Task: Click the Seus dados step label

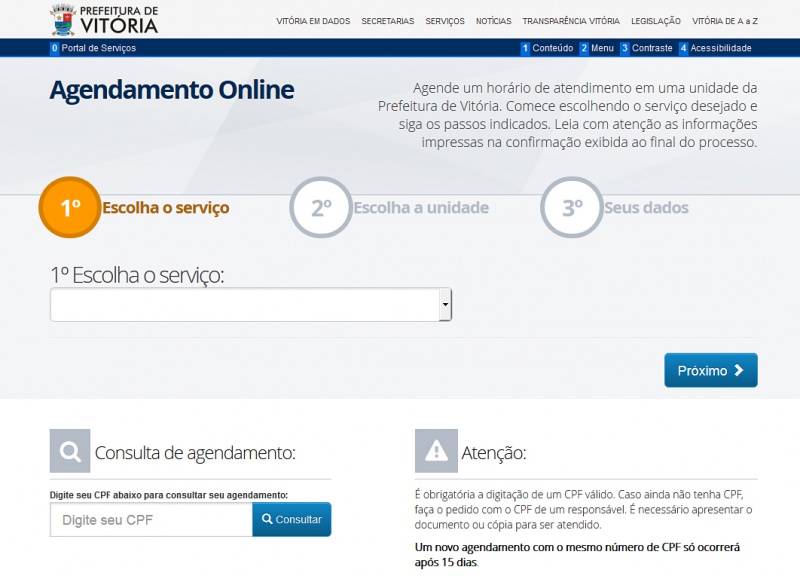Action: click(646, 208)
